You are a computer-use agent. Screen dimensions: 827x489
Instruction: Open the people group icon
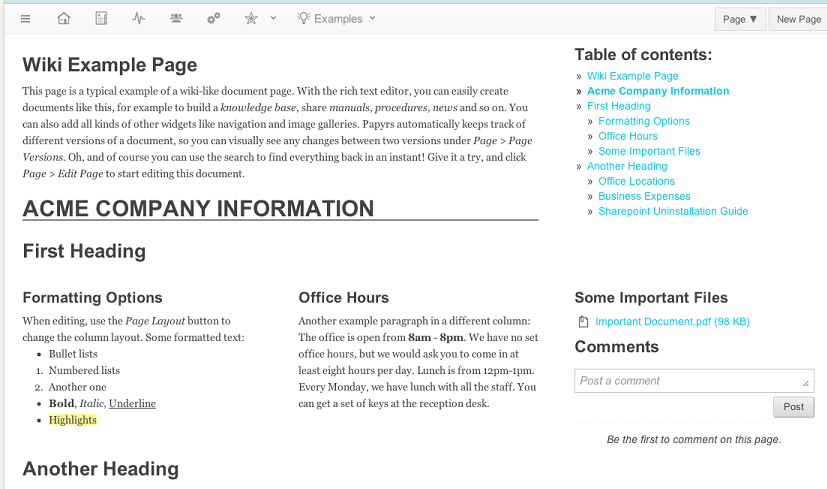(x=176, y=18)
